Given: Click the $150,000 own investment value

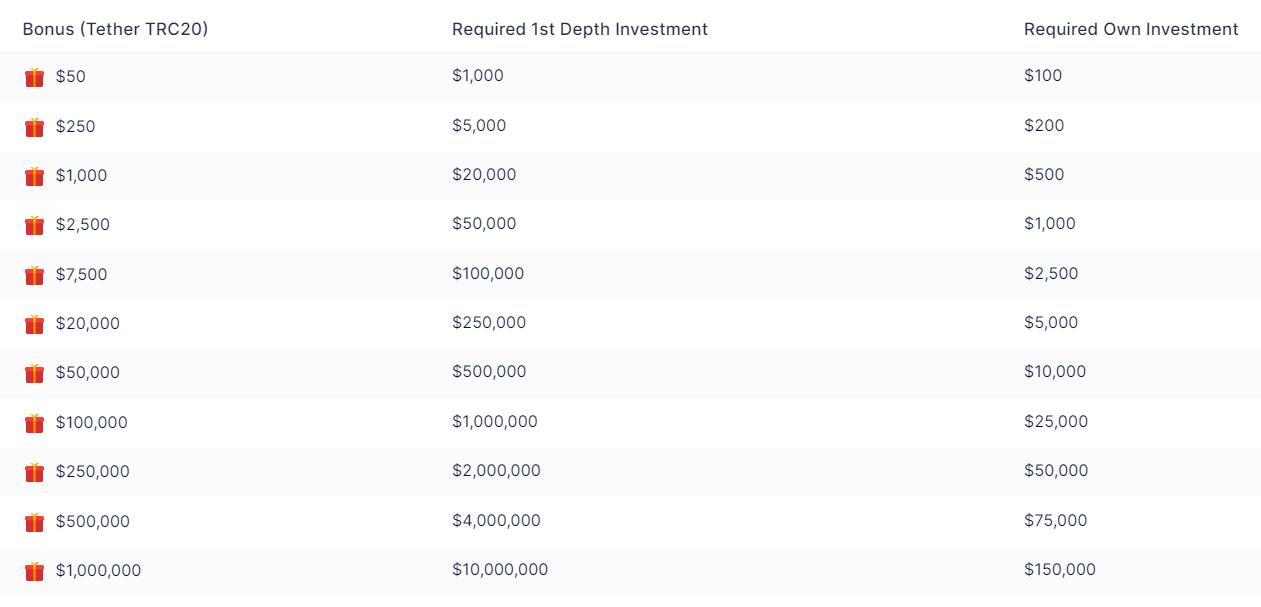Looking at the screenshot, I should pos(1060,570).
